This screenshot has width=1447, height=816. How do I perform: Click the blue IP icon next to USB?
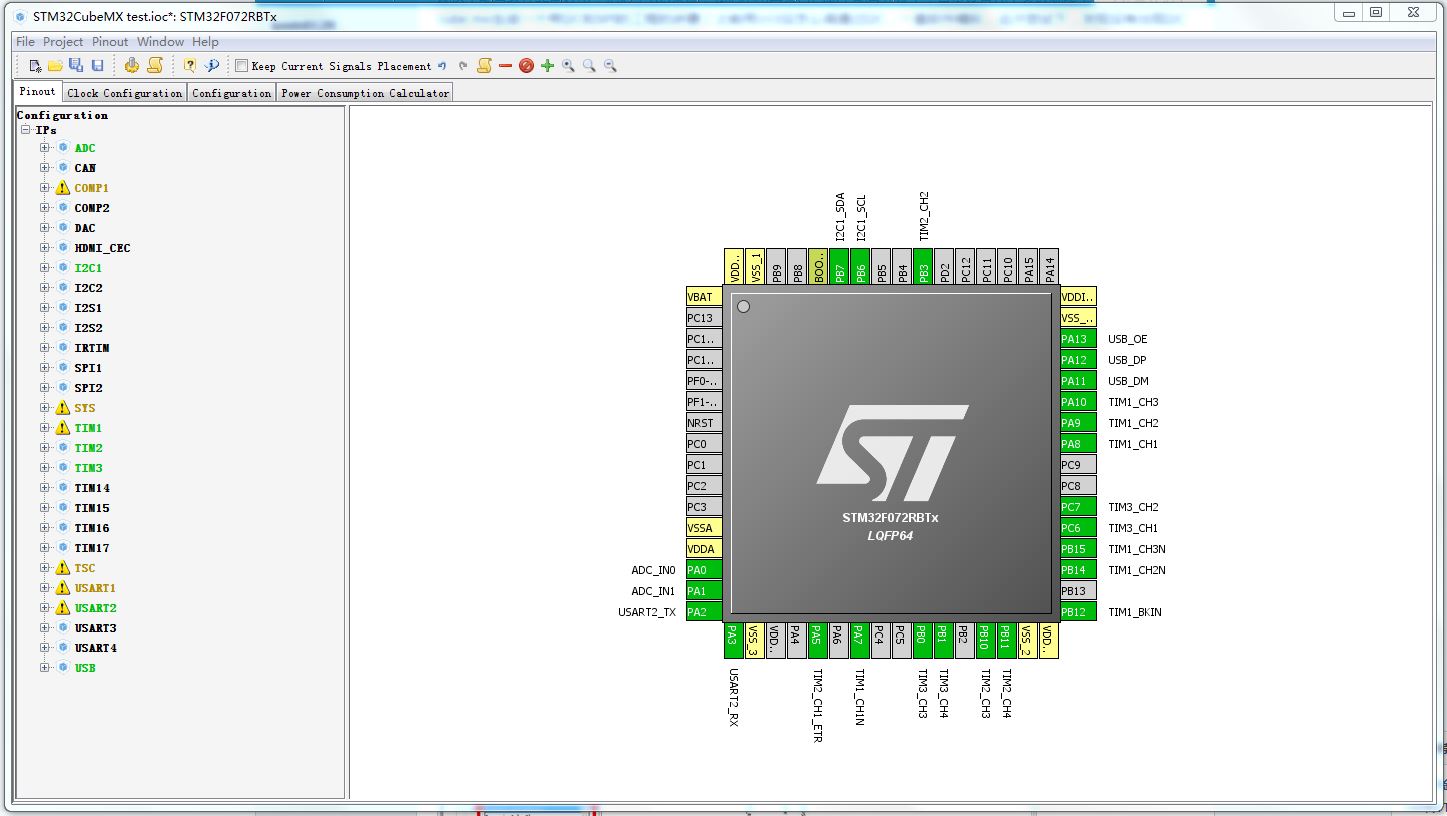63,668
